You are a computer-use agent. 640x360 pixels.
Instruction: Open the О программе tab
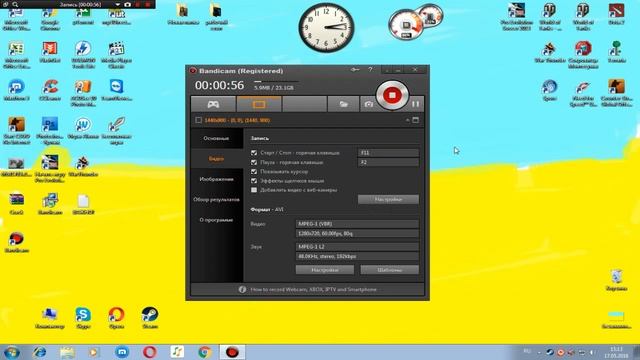pyautogui.click(x=216, y=220)
